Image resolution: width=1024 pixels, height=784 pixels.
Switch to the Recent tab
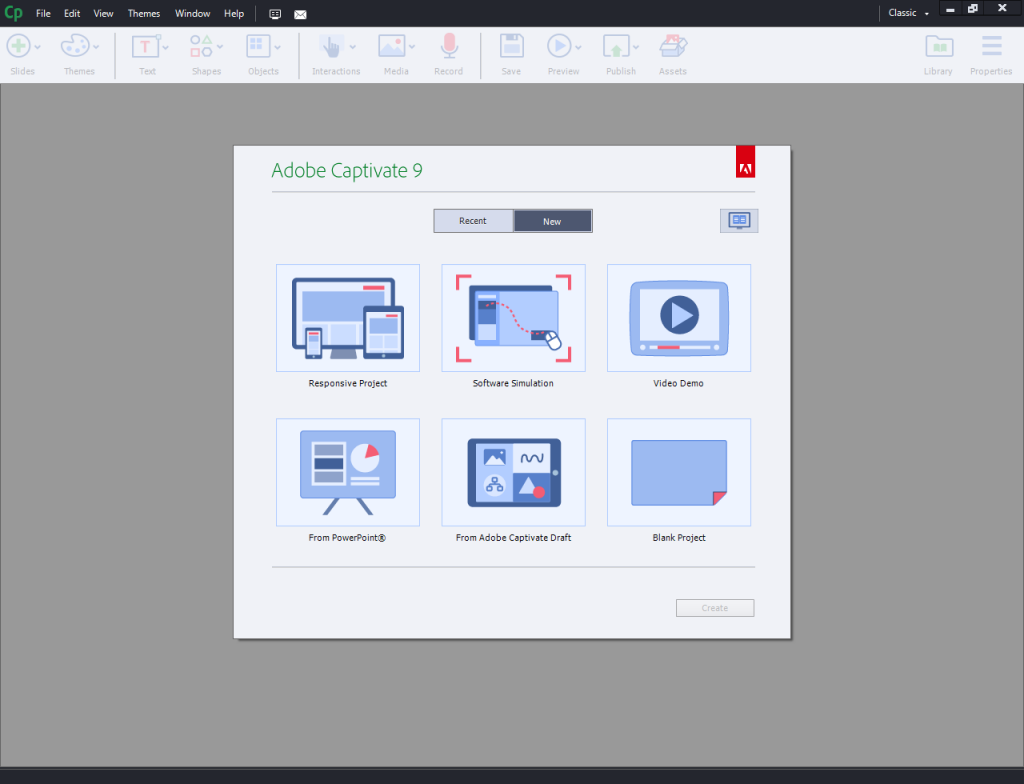(x=473, y=220)
